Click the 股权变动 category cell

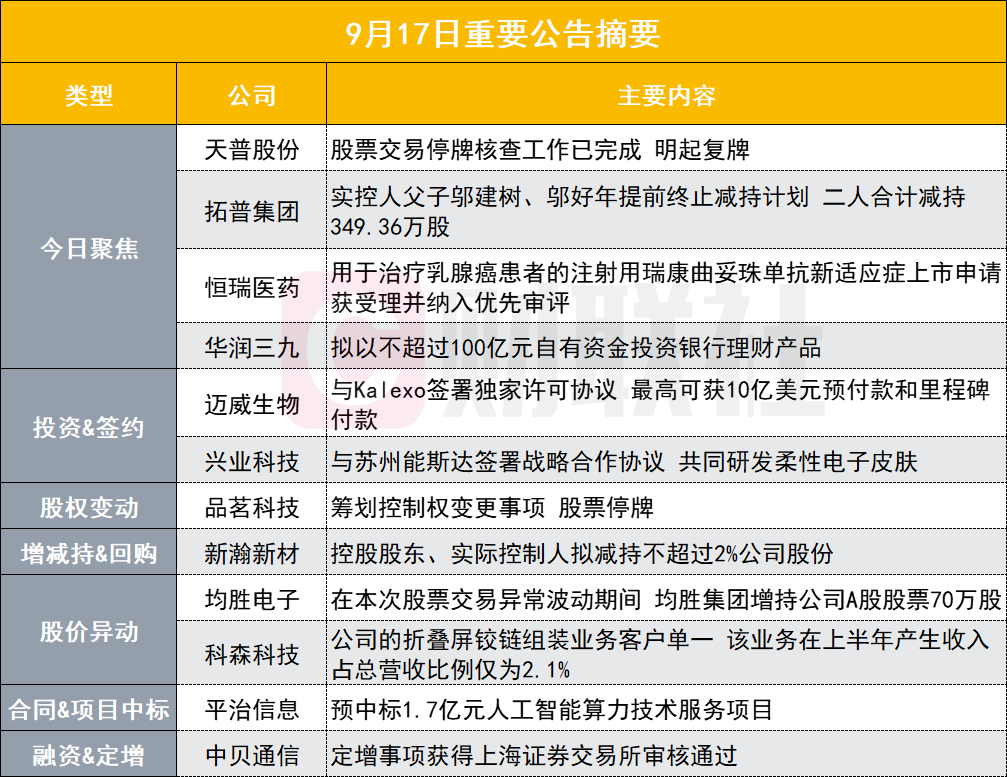[x=88, y=507]
